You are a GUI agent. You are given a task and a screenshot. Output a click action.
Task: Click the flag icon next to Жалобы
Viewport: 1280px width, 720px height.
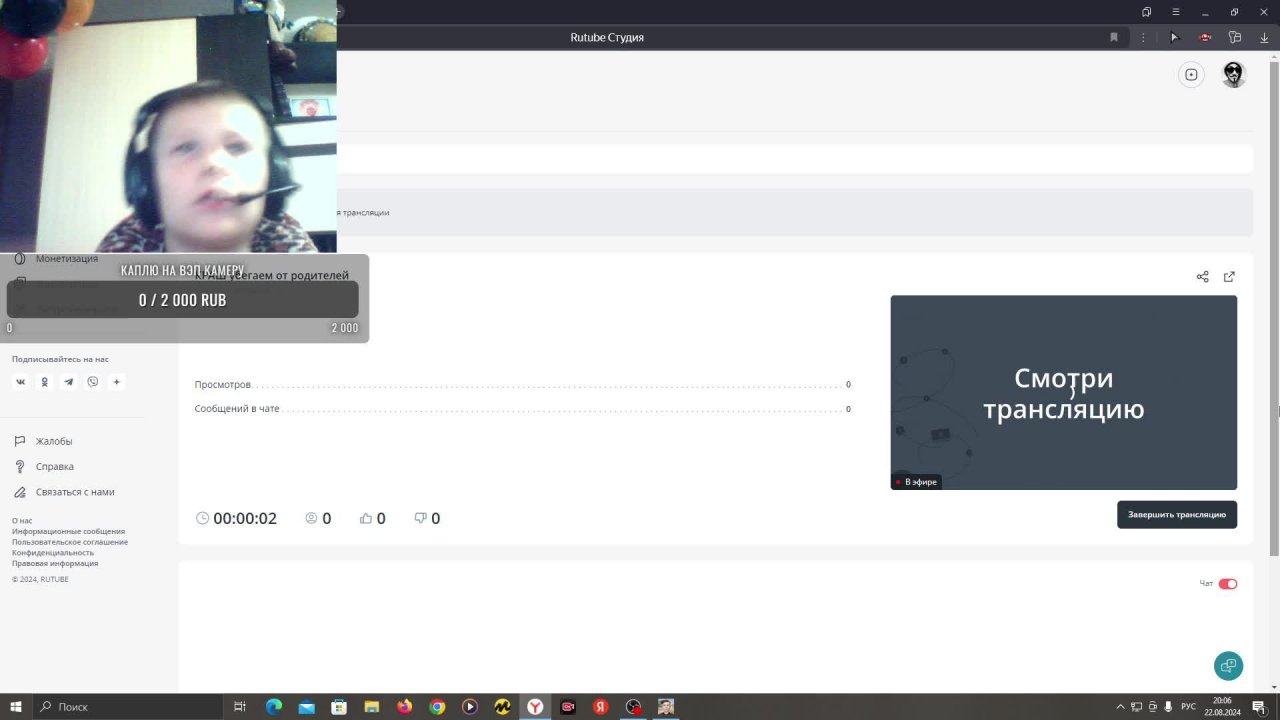[x=19, y=441]
